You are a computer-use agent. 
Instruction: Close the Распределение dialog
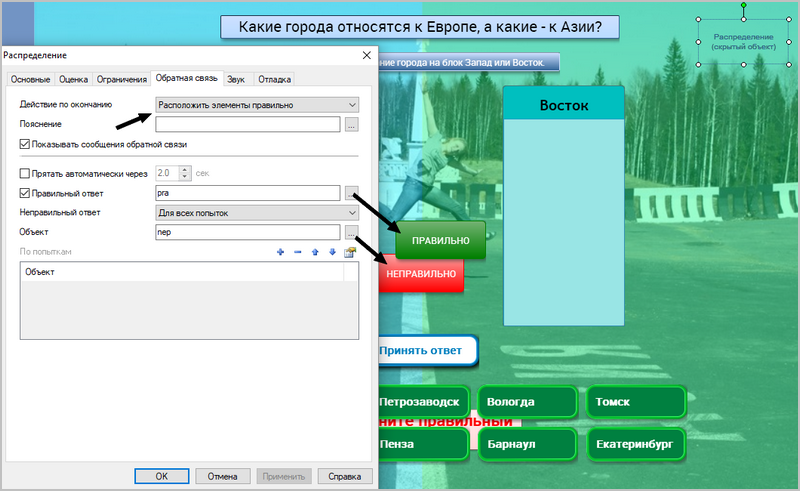click(366, 55)
